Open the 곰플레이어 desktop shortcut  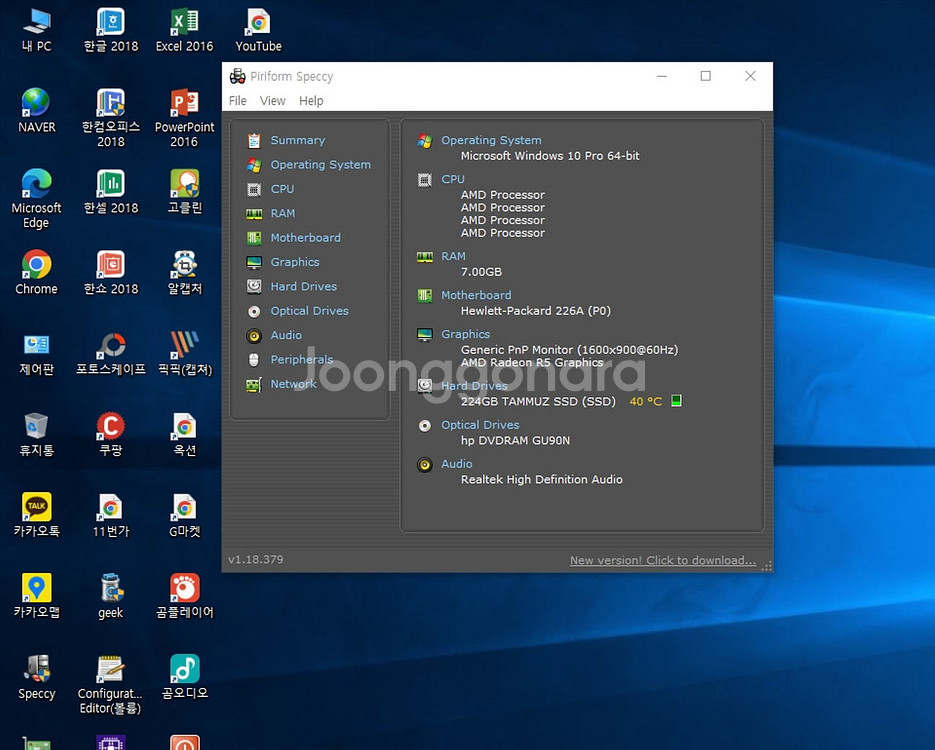point(185,597)
